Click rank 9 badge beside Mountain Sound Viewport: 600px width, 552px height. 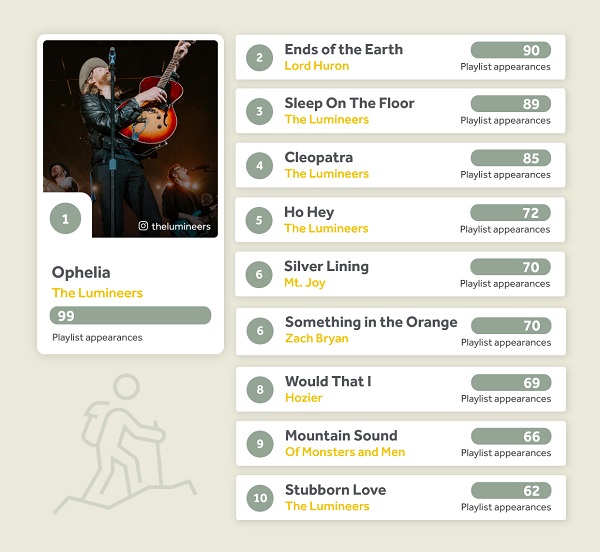[x=260, y=444]
